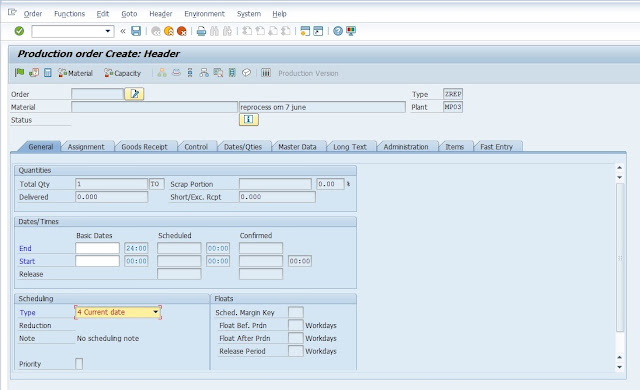Screen dimensions: 640x390
Task: Click the Next Page navigation icon
Action: click(273, 31)
